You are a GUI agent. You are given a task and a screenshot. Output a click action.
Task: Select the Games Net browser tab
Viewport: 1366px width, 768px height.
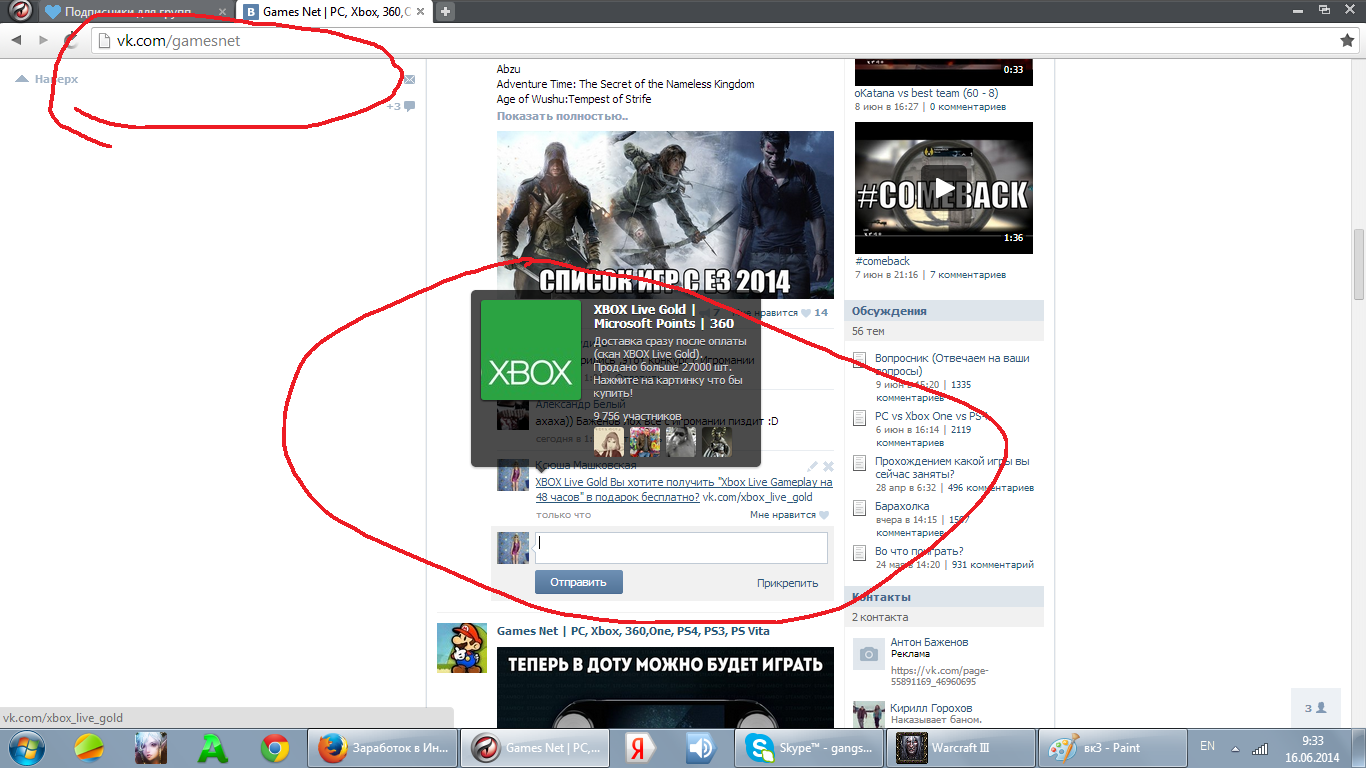pos(335,12)
